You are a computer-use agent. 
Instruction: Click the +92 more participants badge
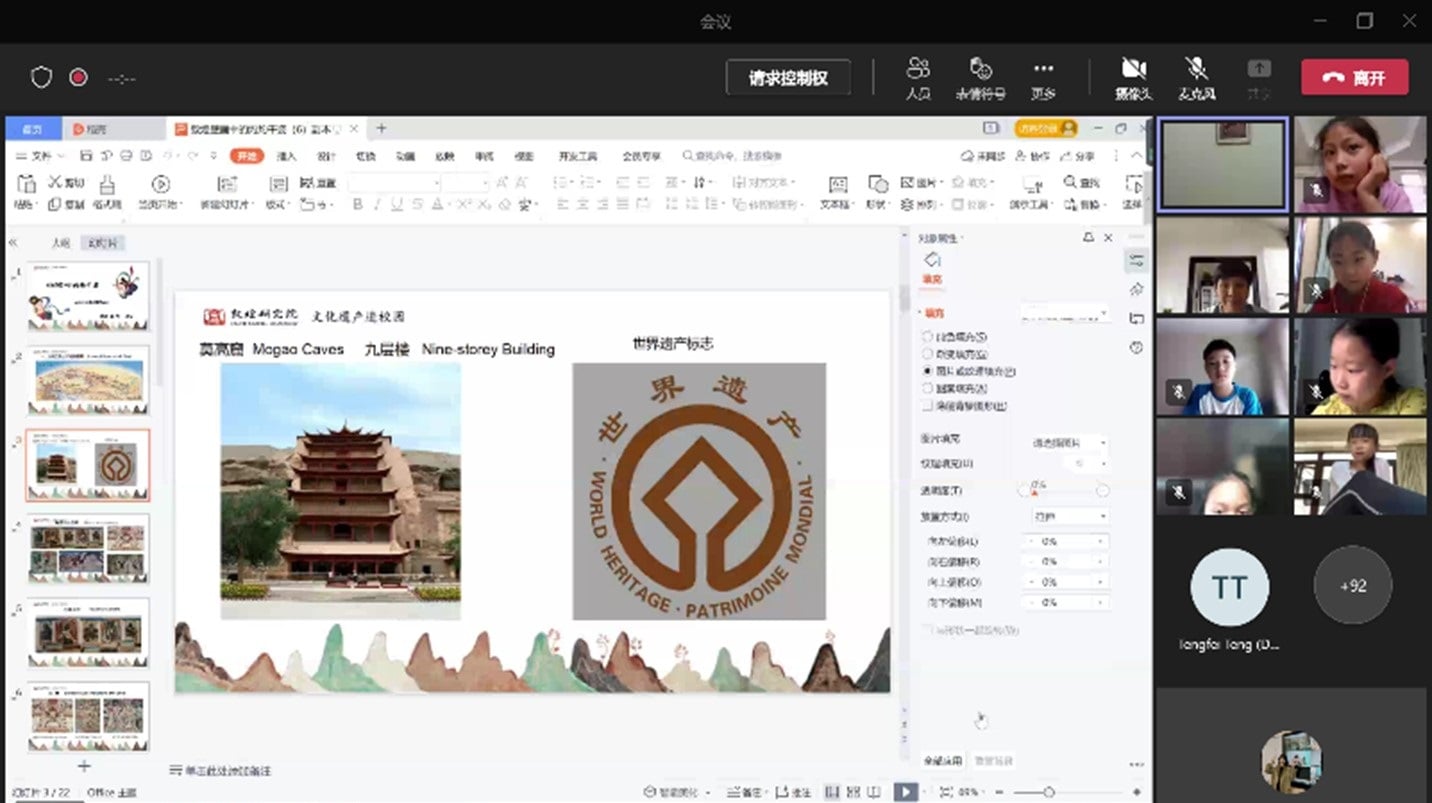pos(1353,585)
